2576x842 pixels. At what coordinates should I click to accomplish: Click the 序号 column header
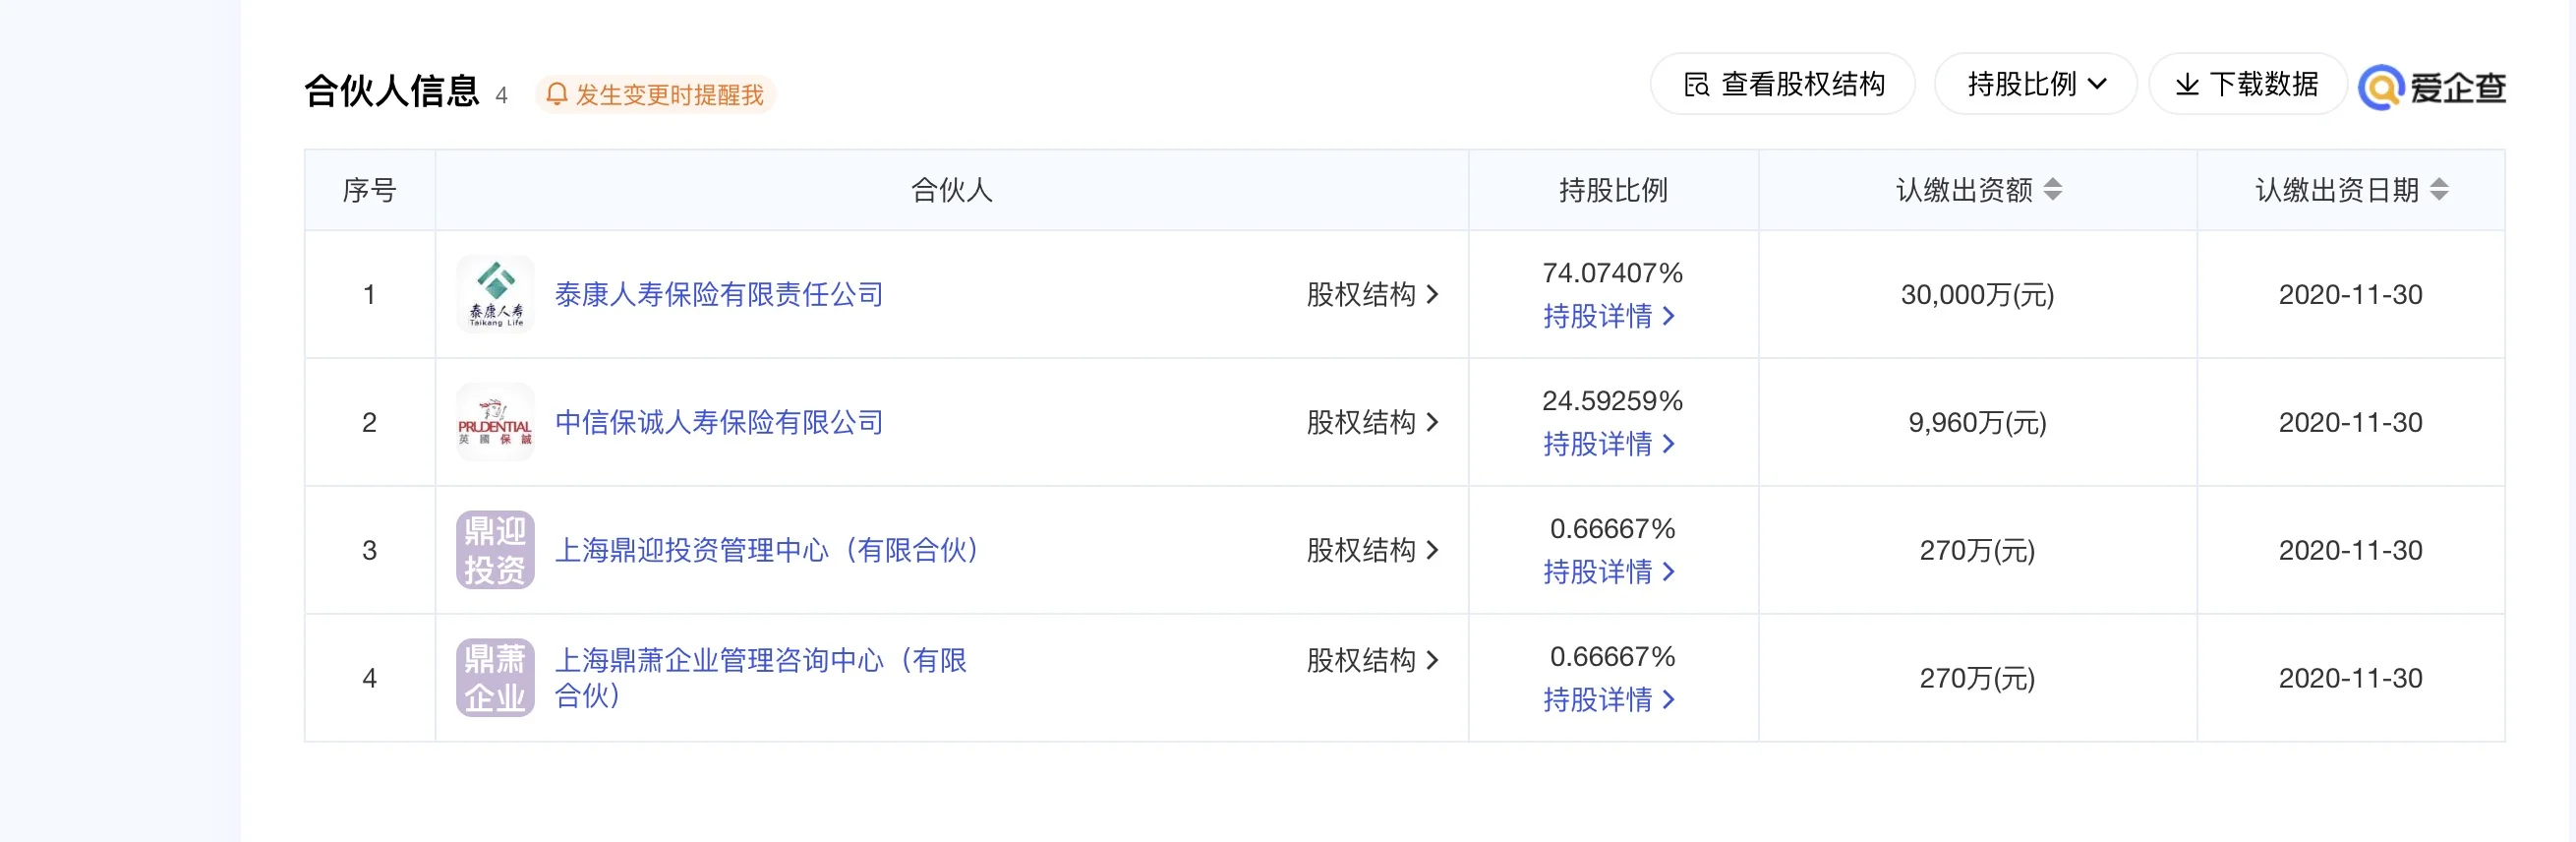[x=369, y=190]
